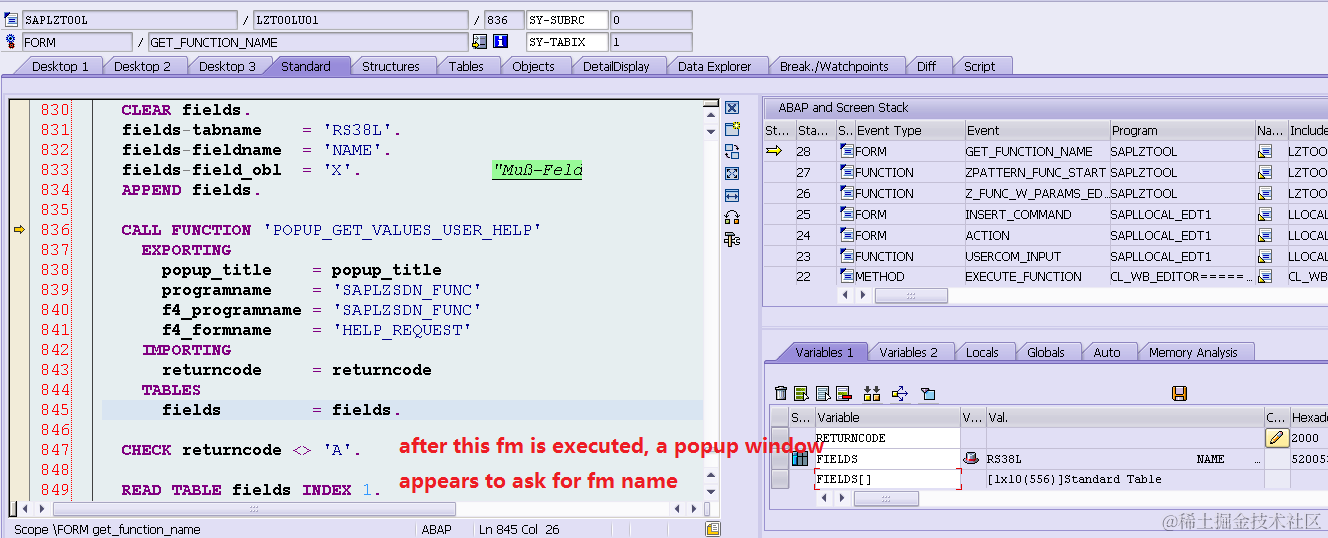Click the orange save icon in Variables panel
1328x538 pixels.
[1179, 394]
